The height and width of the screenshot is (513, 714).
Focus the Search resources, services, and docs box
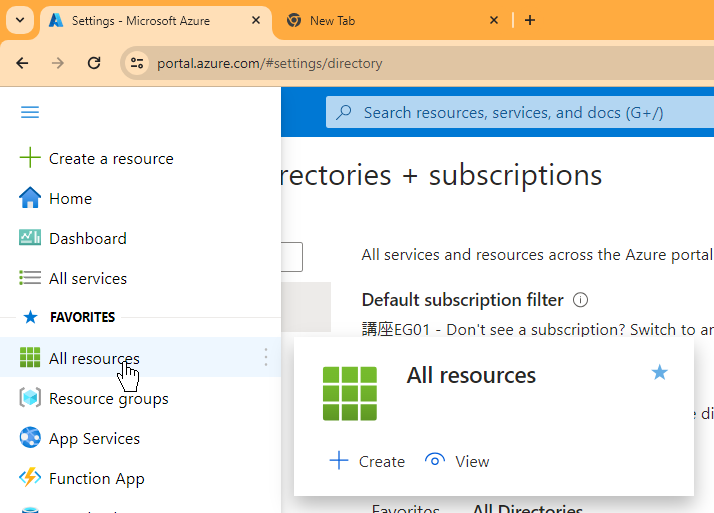(x=520, y=112)
